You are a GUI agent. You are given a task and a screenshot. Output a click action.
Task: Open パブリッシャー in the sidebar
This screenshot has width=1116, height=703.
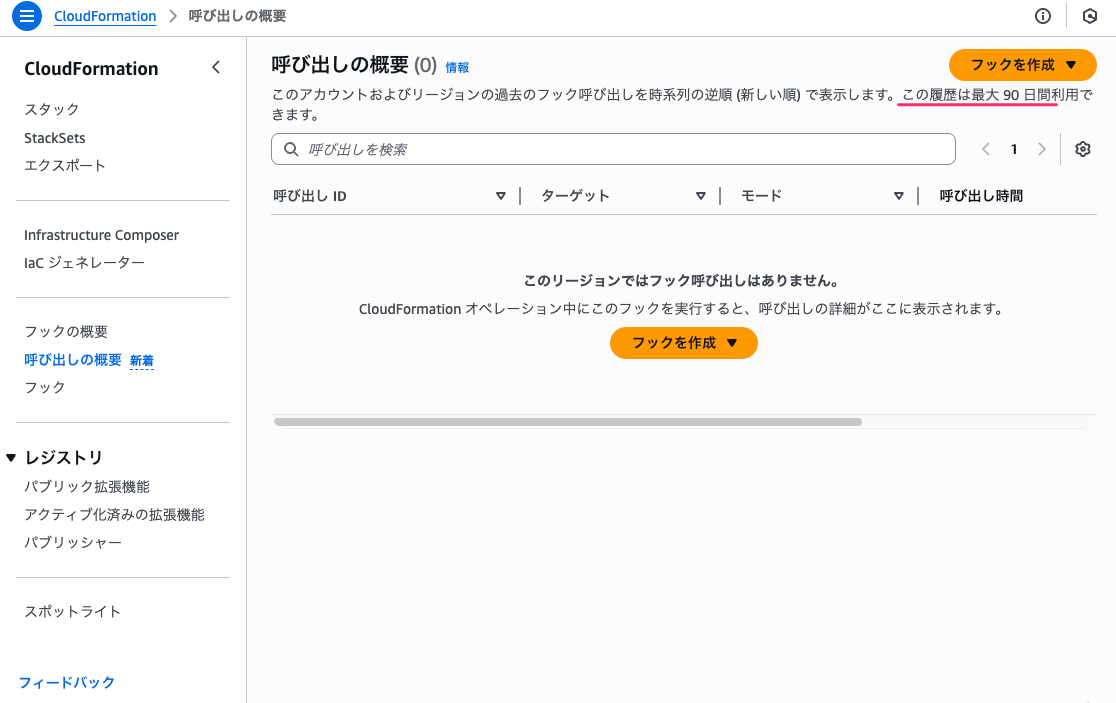pyautogui.click(x=73, y=542)
